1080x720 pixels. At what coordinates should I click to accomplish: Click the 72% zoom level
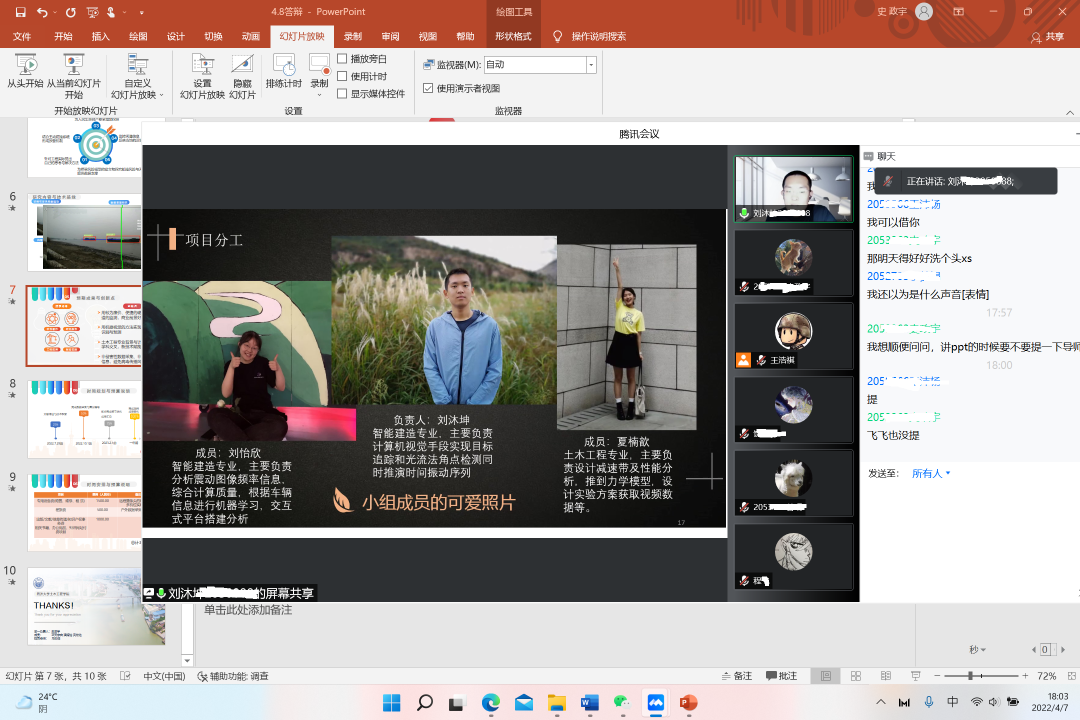[1047, 676]
